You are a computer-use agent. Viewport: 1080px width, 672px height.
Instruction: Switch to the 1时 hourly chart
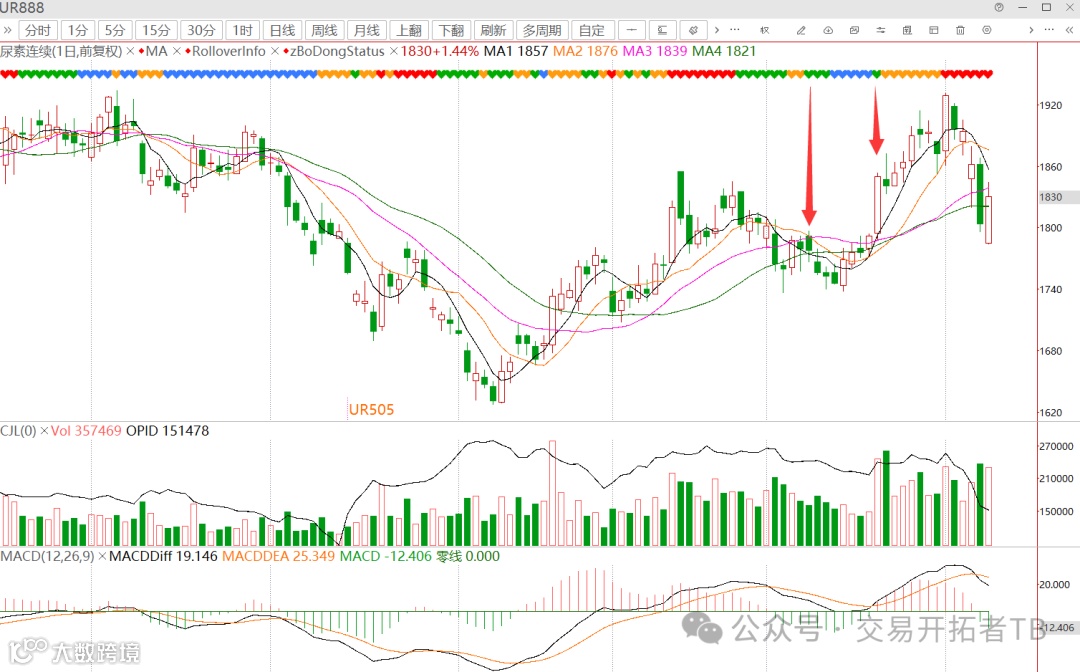(x=242, y=30)
